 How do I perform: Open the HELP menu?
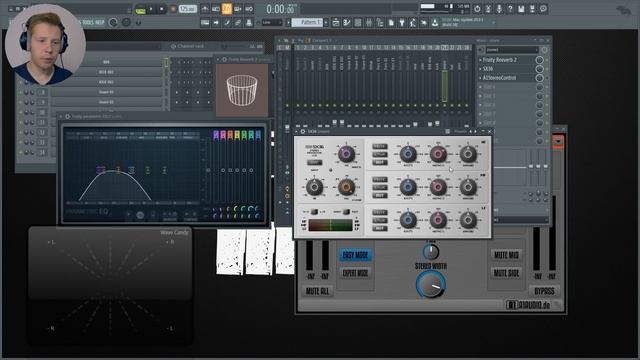point(100,22)
